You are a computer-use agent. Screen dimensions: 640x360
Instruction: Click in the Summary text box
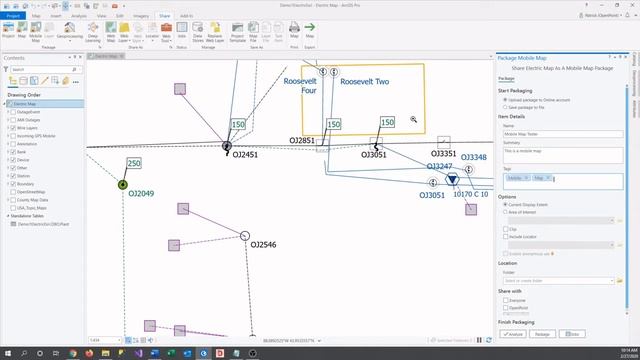(x=563, y=155)
